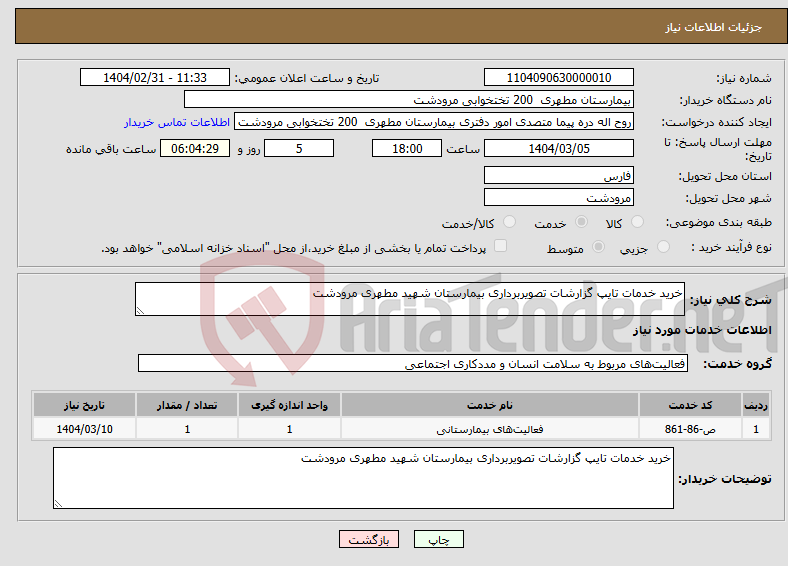Open اطلاعات تماس خریدار link
Screen dimensions: 788x566
177,122
